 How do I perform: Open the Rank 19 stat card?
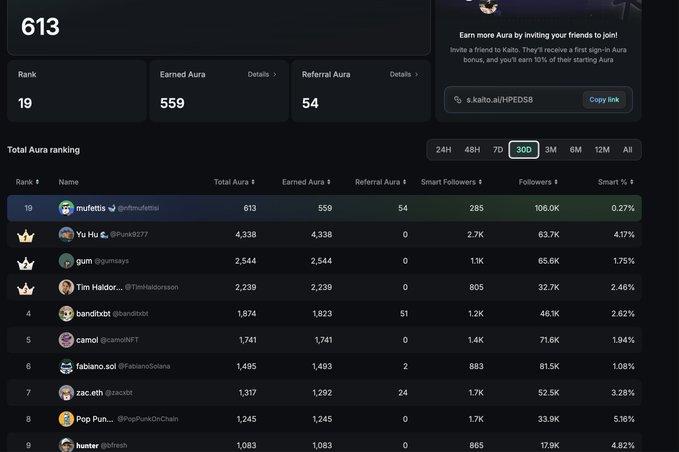[x=77, y=91]
